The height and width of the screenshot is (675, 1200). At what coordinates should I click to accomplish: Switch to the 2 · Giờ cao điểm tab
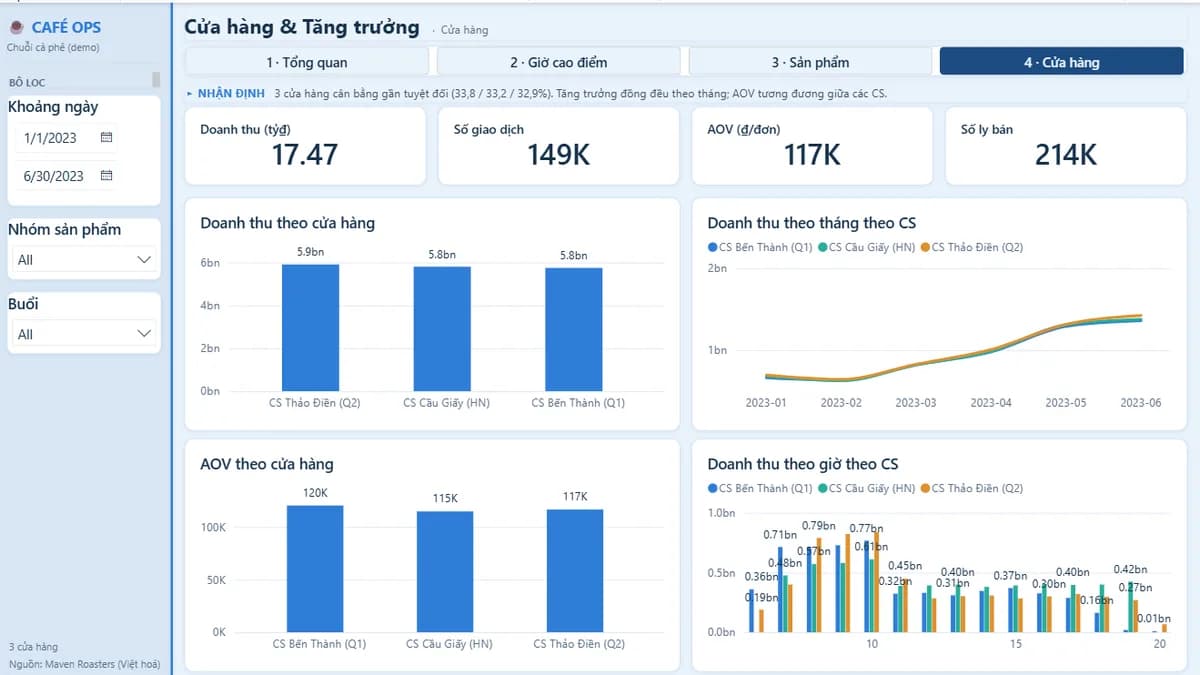(x=558, y=62)
